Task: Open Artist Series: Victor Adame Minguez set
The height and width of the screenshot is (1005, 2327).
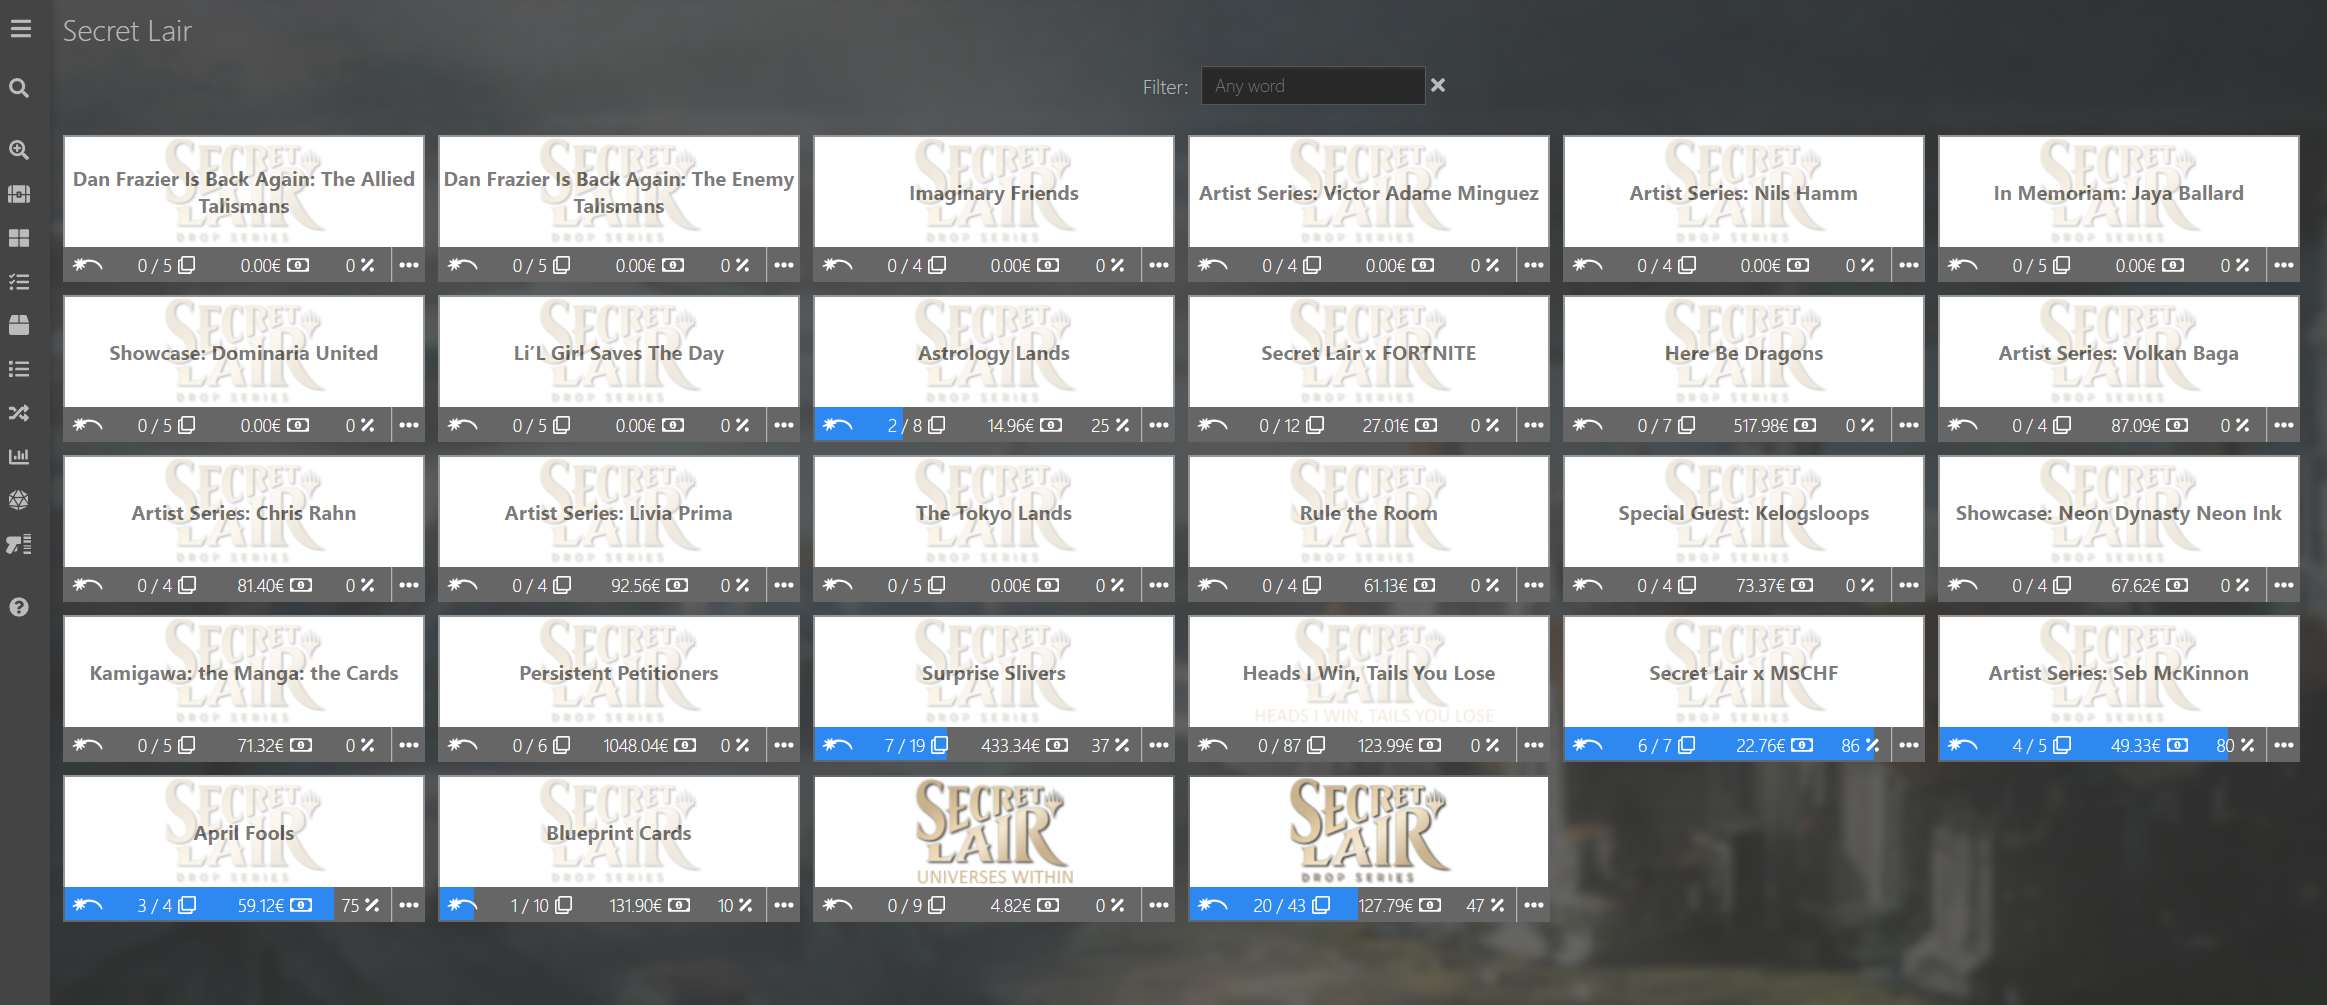Action: tap(1369, 192)
